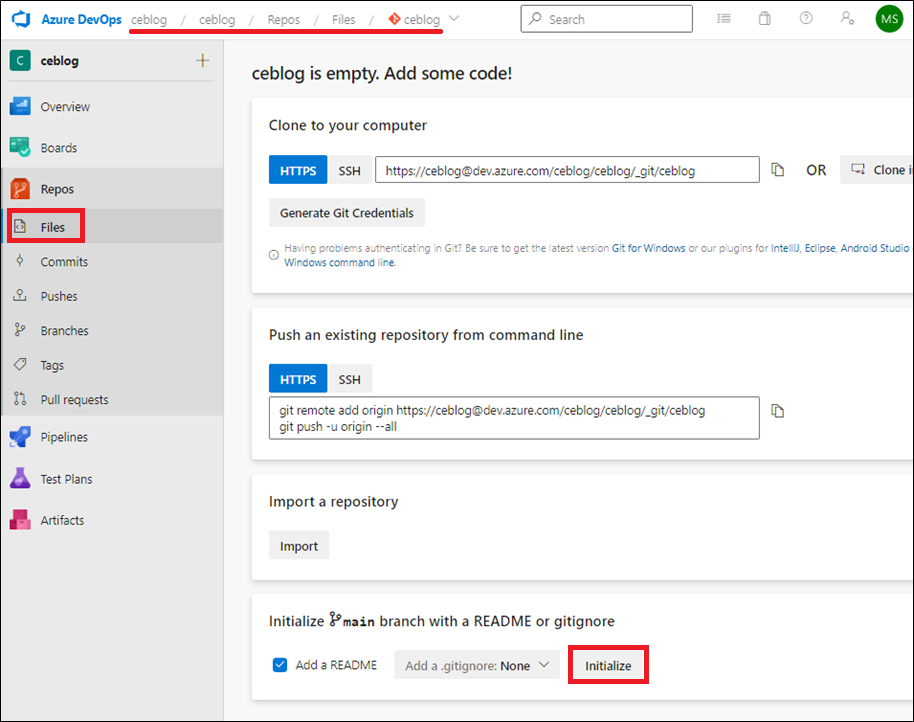This screenshot has height=722, width=914.
Task: Open the Repos hub icon
Action: pyautogui.click(x=20, y=189)
